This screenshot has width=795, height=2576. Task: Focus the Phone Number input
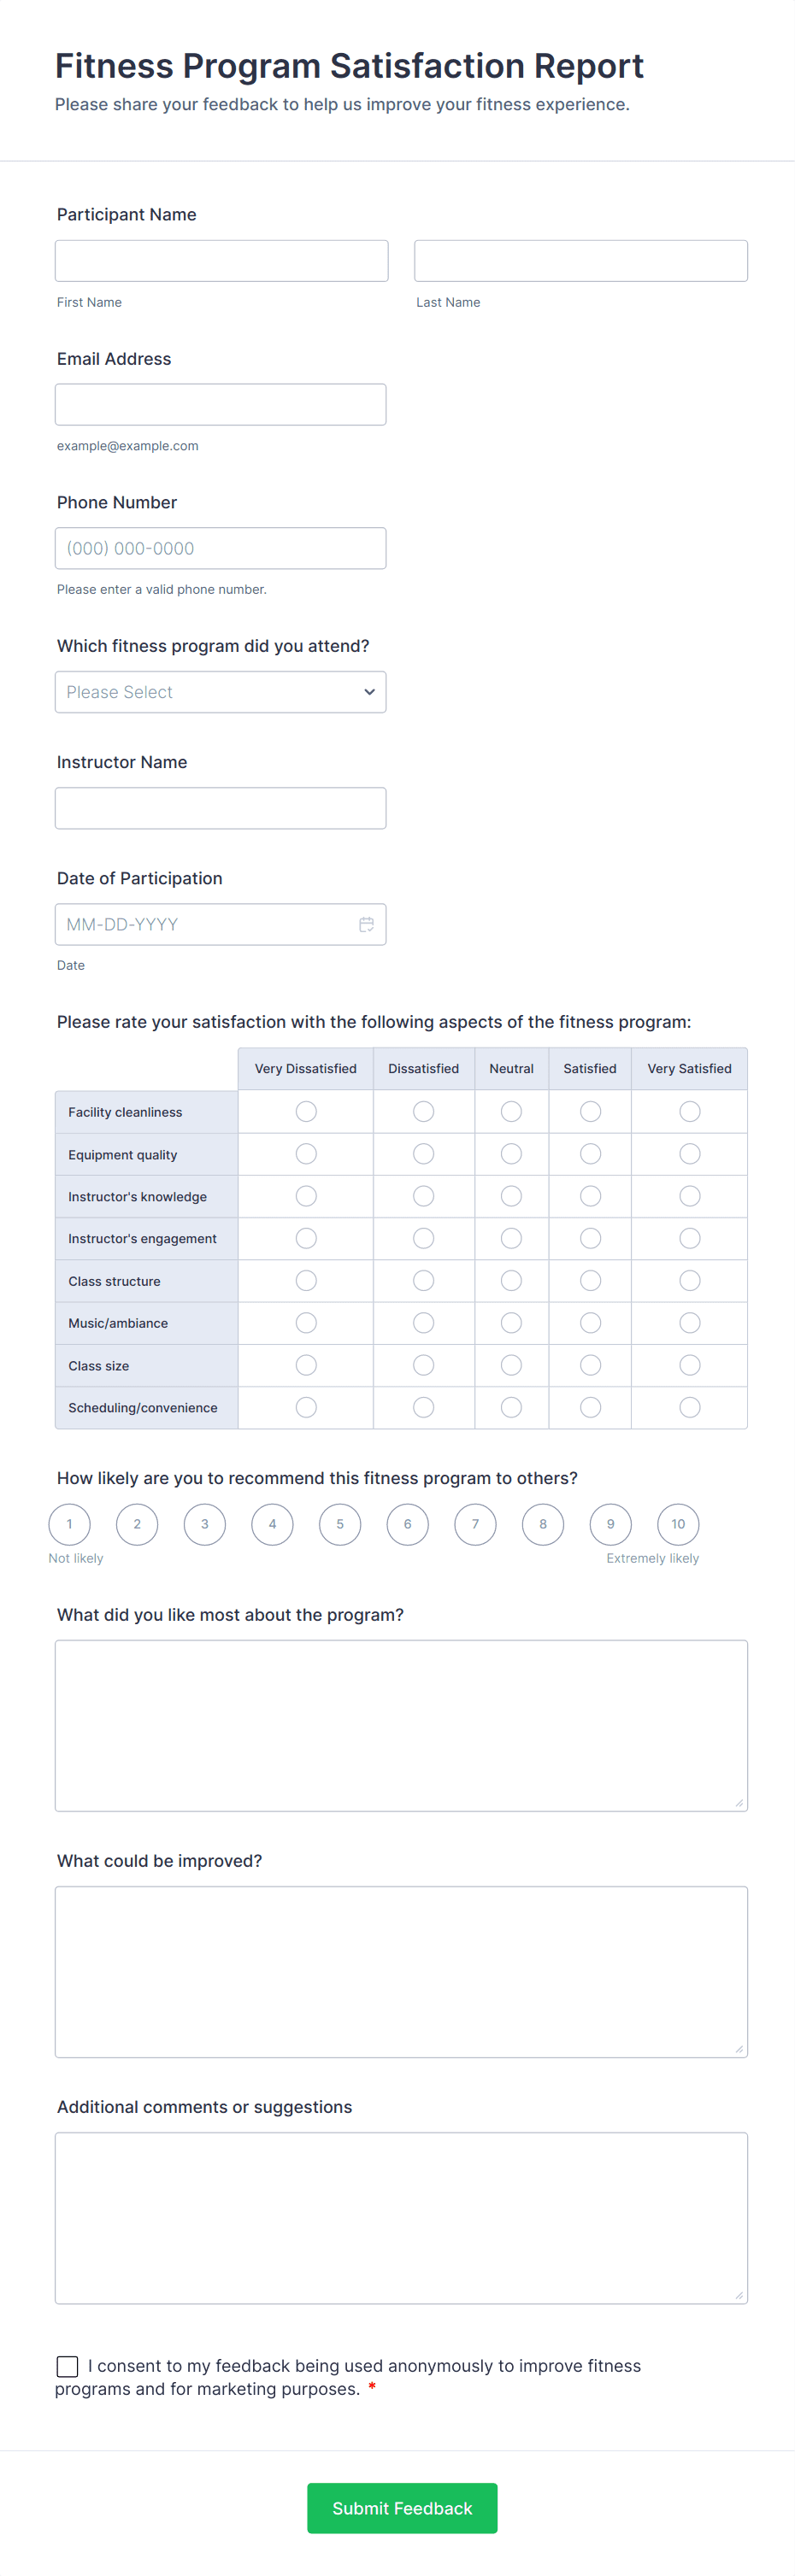click(220, 548)
